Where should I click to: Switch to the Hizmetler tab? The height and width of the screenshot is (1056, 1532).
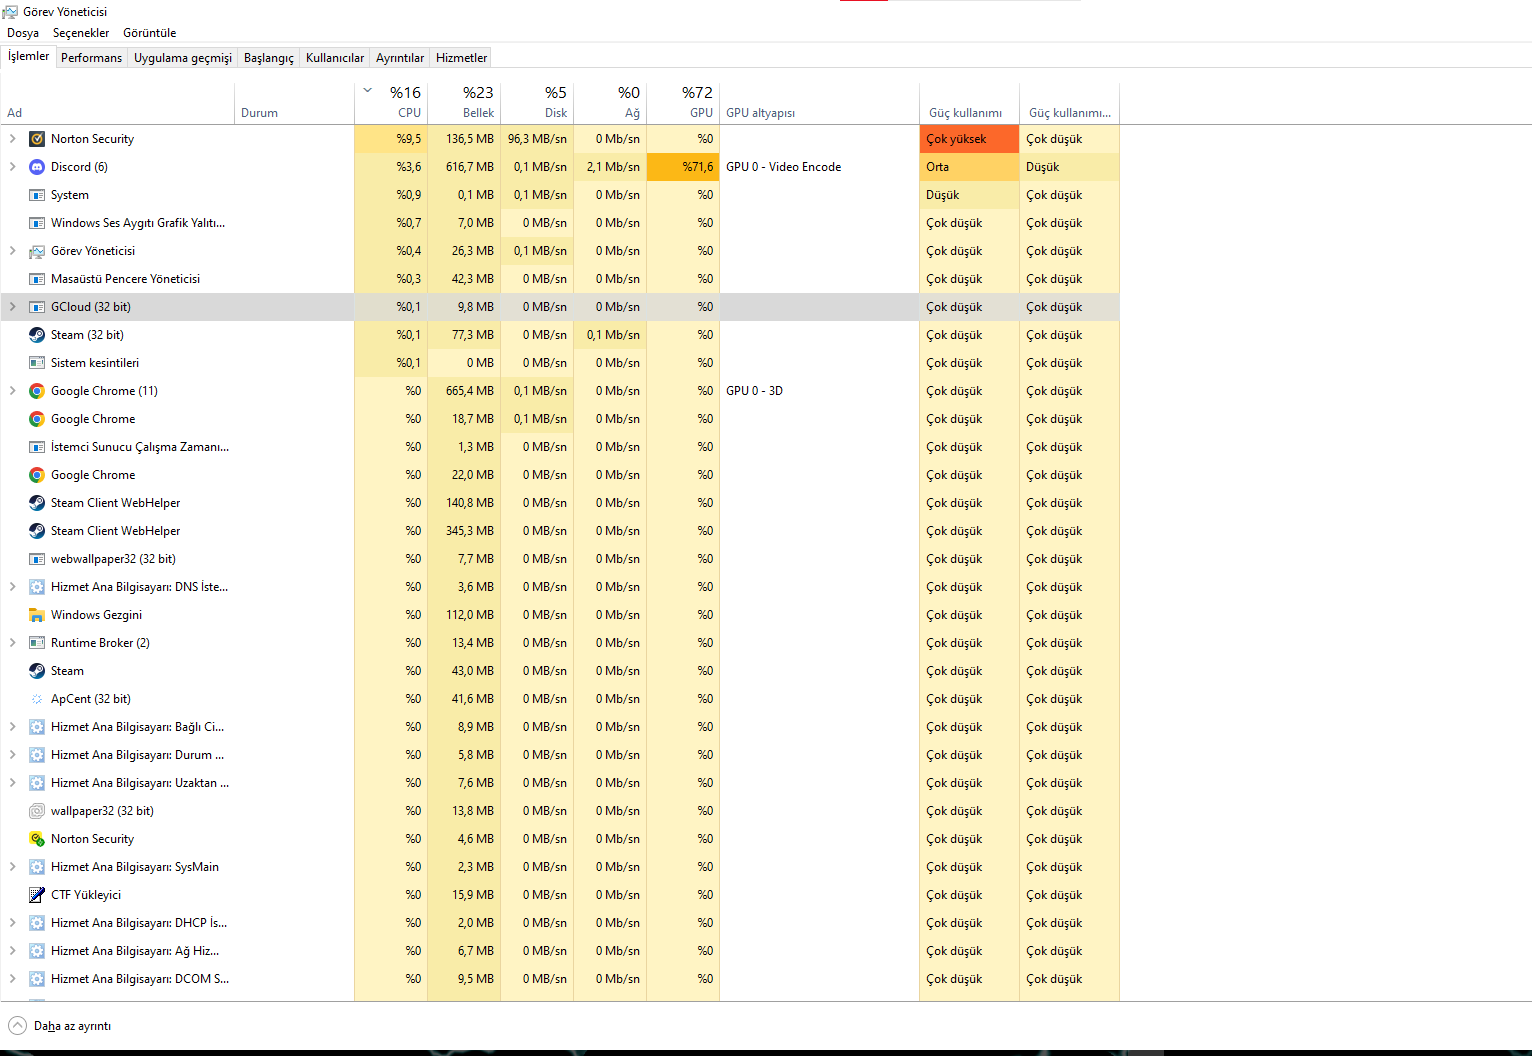pyautogui.click(x=462, y=58)
